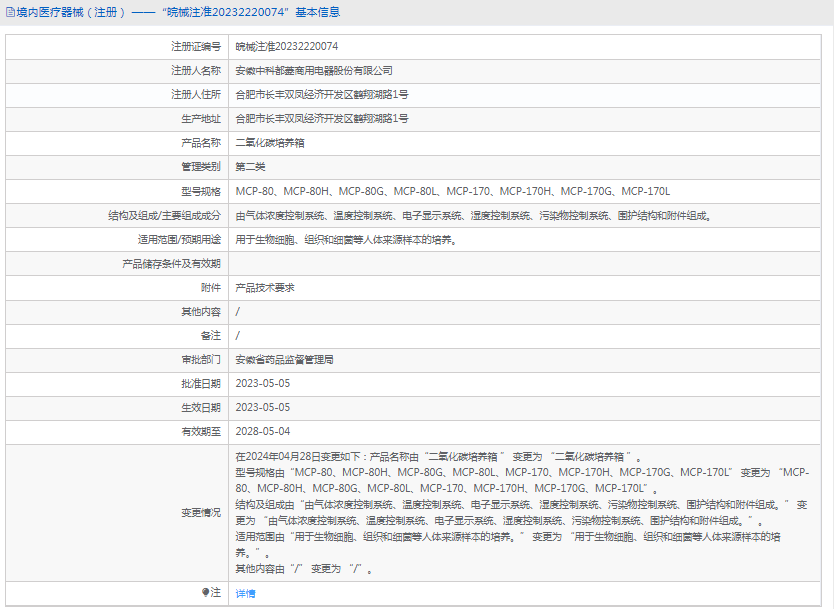
Task: Select the 附件 label
Action: 211,288
